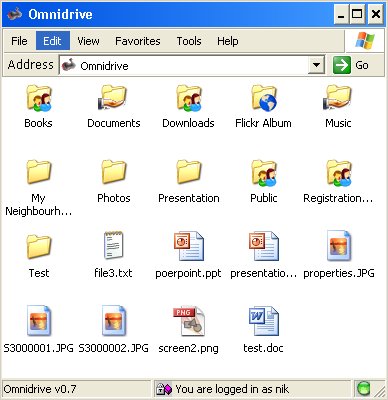Open the Tools menu
The image size is (388, 400).
(189, 41)
